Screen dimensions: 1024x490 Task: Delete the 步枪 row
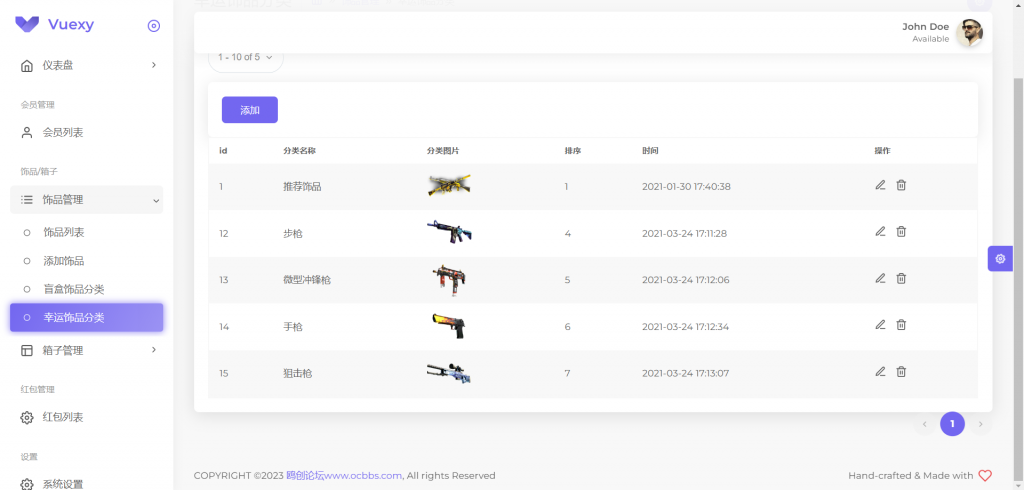901,231
